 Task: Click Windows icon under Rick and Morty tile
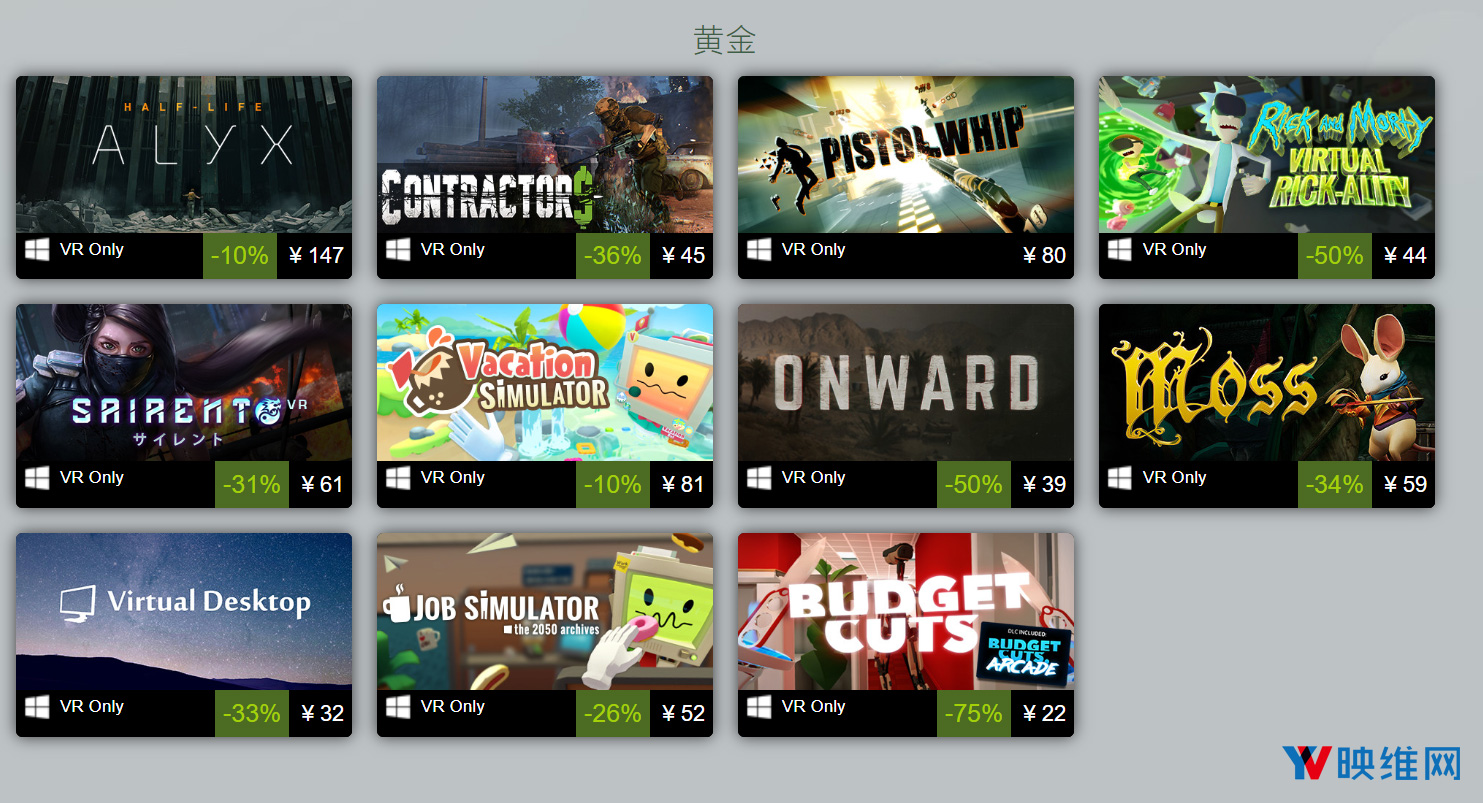coord(1120,250)
